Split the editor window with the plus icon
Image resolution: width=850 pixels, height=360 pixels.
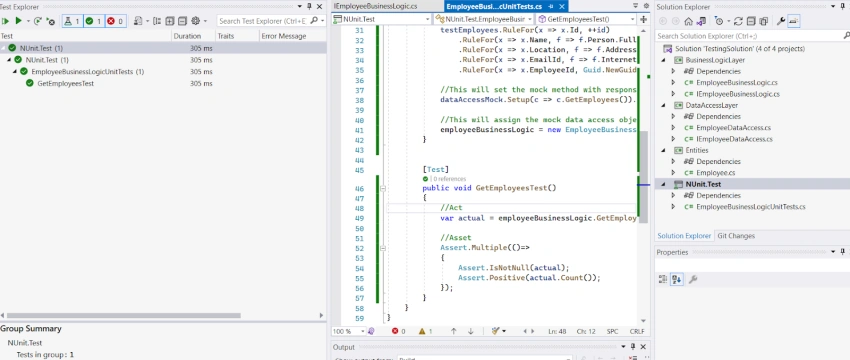pos(643,19)
